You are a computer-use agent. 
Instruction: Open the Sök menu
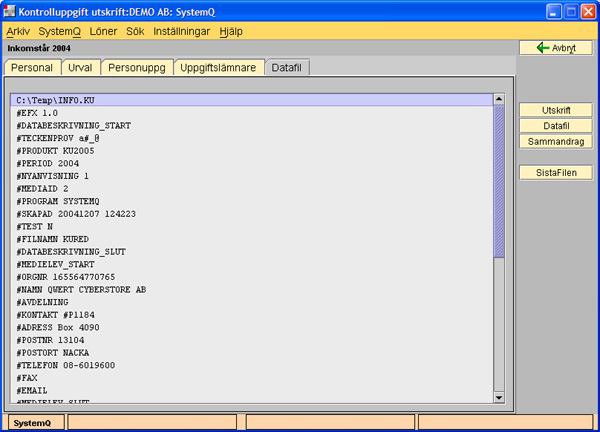pos(135,31)
